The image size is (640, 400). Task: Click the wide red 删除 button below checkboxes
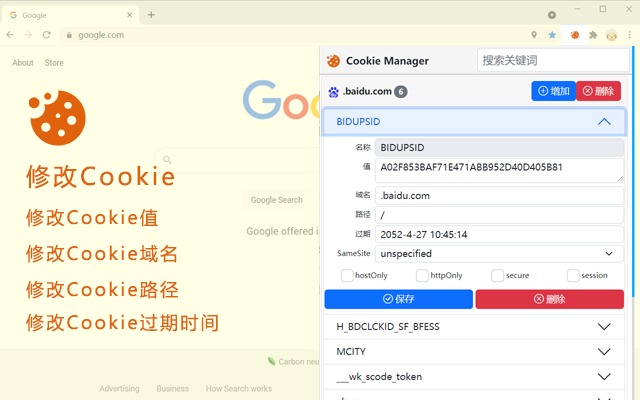coord(549,299)
